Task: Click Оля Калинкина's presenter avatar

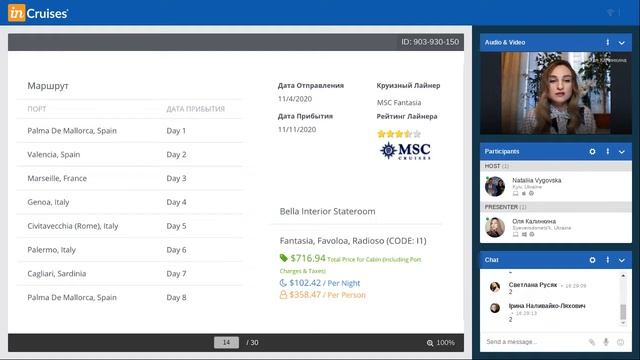Action: click(x=495, y=227)
